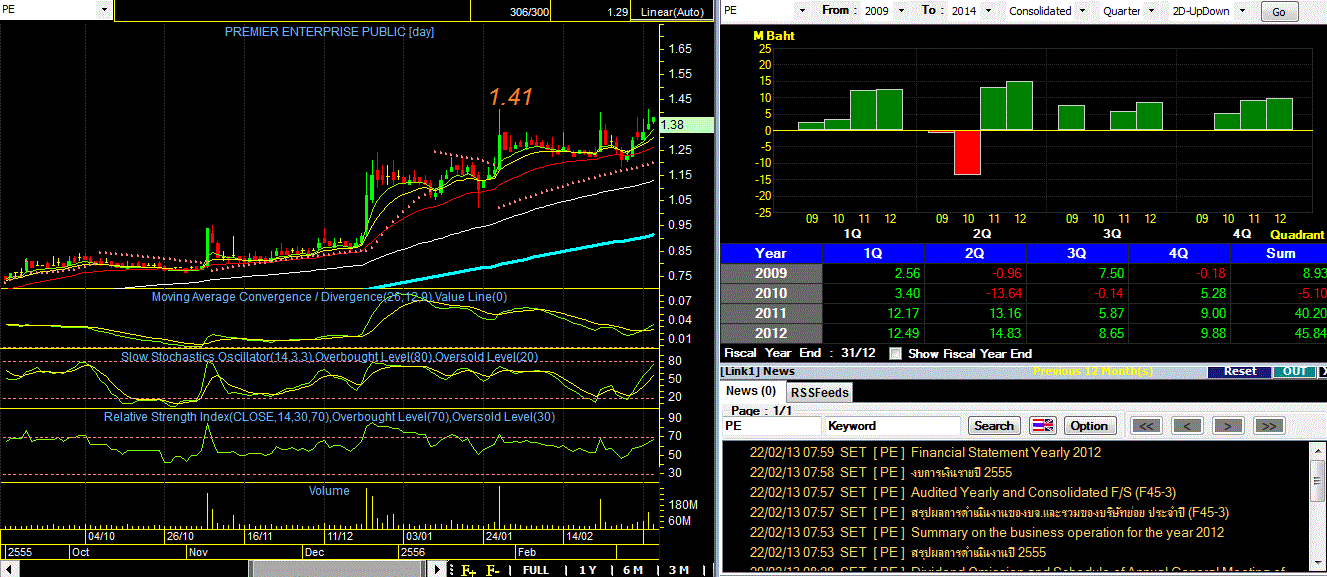Click the 3Q column header

[x=1077, y=253]
